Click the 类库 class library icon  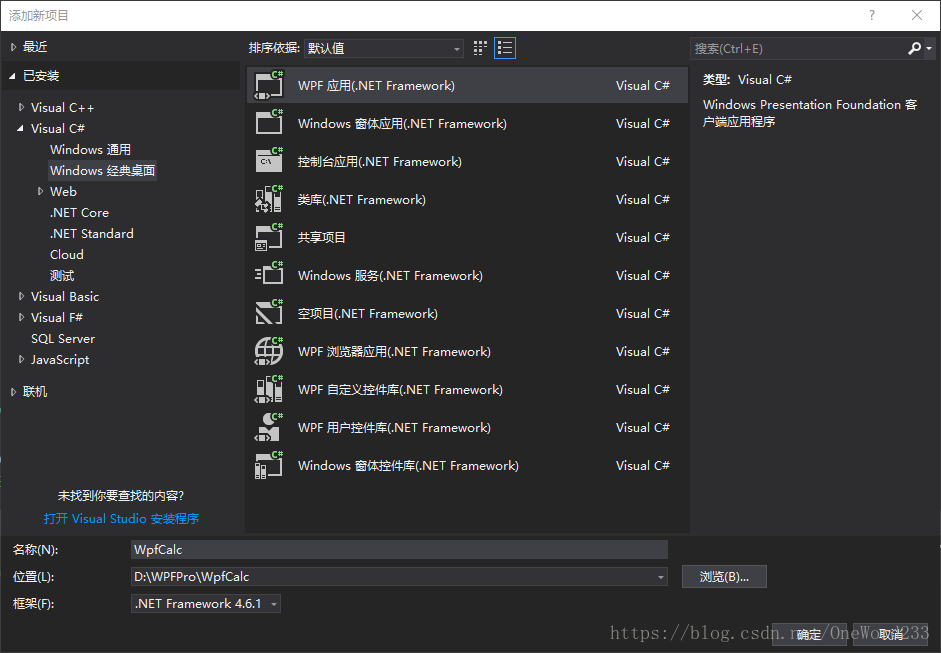pyautogui.click(x=269, y=199)
